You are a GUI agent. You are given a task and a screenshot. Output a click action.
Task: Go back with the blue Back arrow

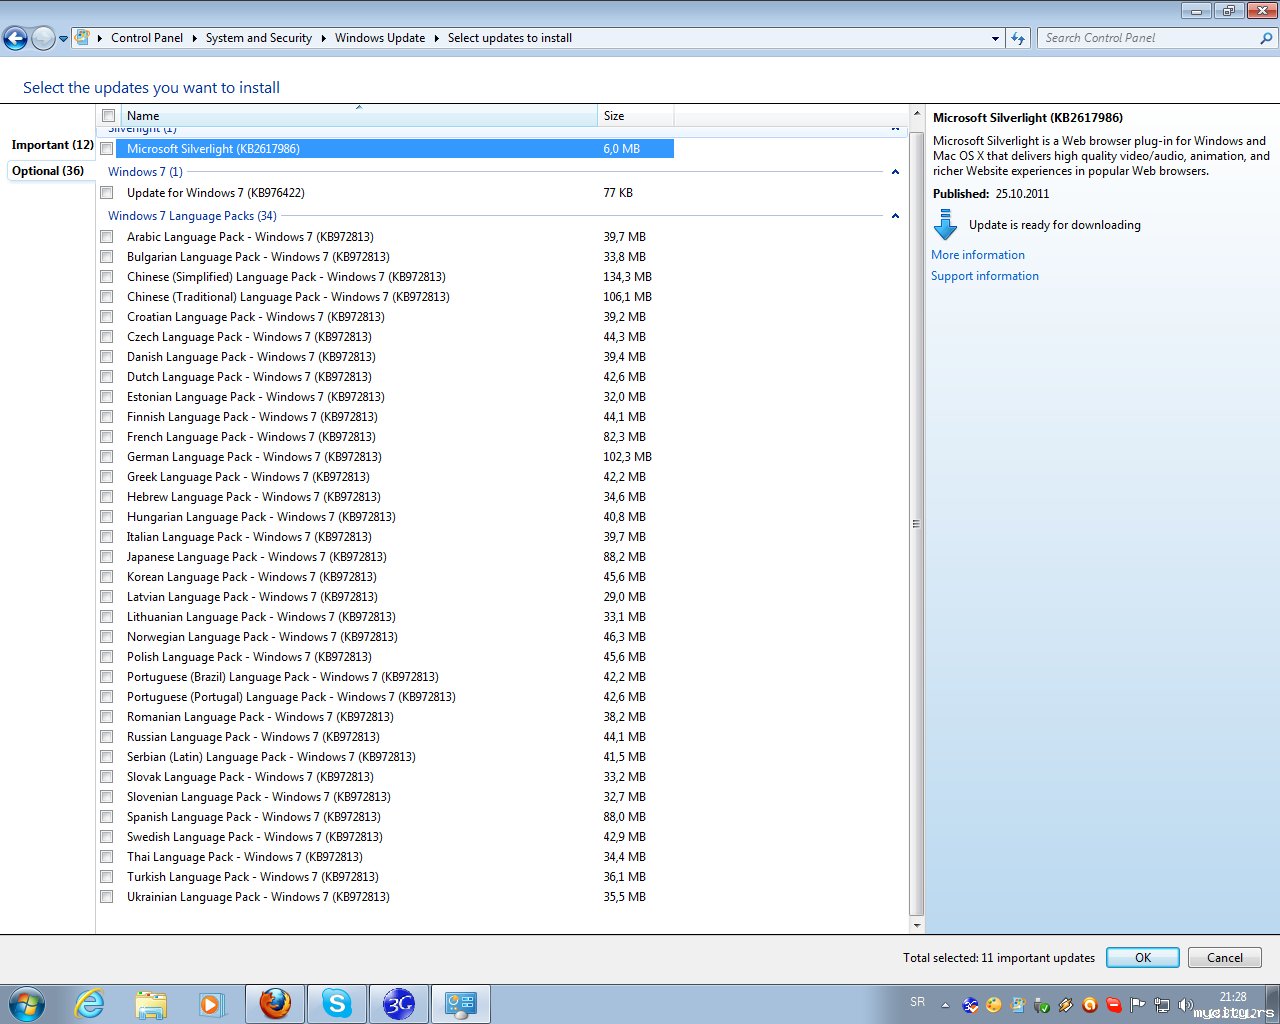coord(16,38)
